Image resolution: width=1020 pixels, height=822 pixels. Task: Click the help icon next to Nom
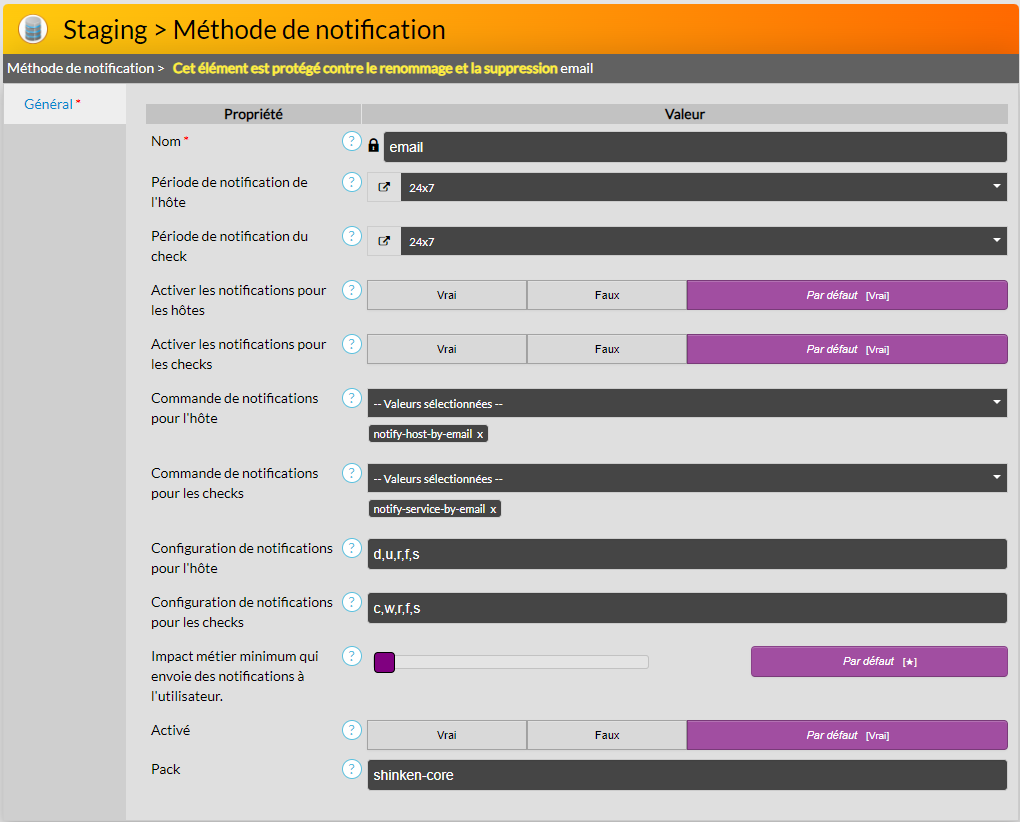(x=351, y=141)
